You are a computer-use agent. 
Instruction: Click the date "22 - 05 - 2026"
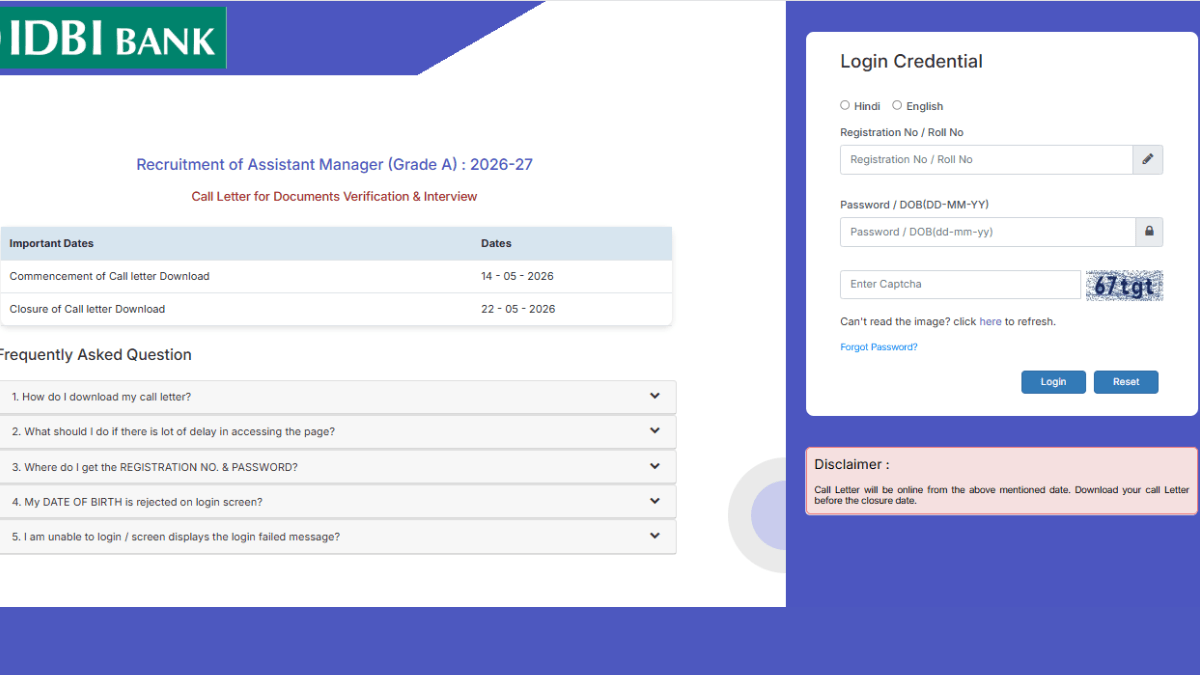[518, 309]
